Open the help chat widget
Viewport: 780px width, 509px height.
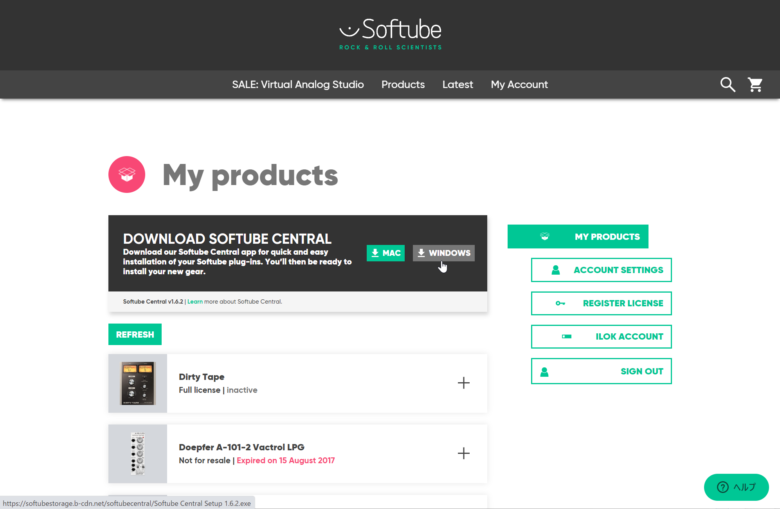[736, 487]
